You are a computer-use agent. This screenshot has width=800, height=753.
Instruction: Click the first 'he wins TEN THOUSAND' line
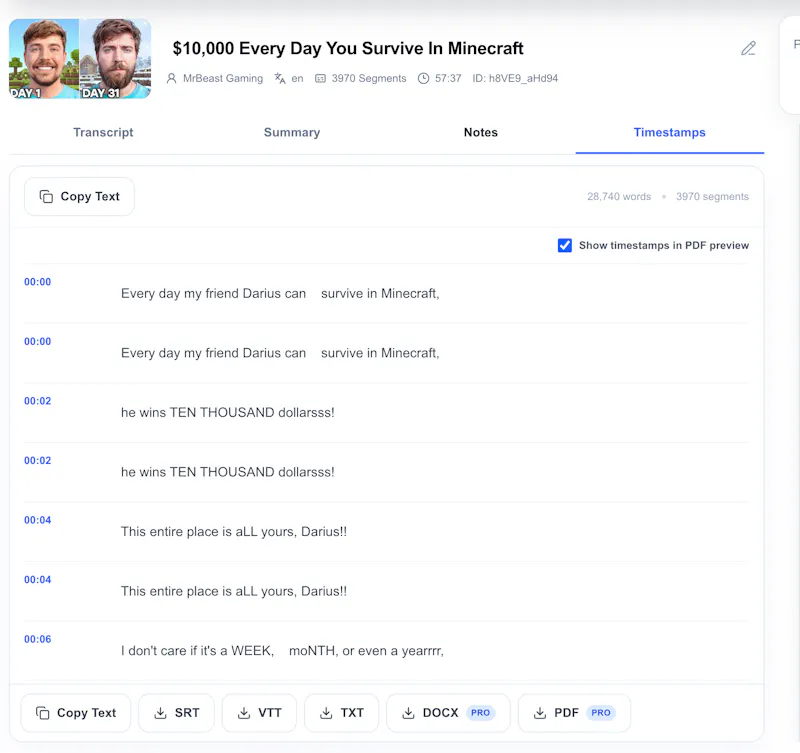click(x=228, y=412)
